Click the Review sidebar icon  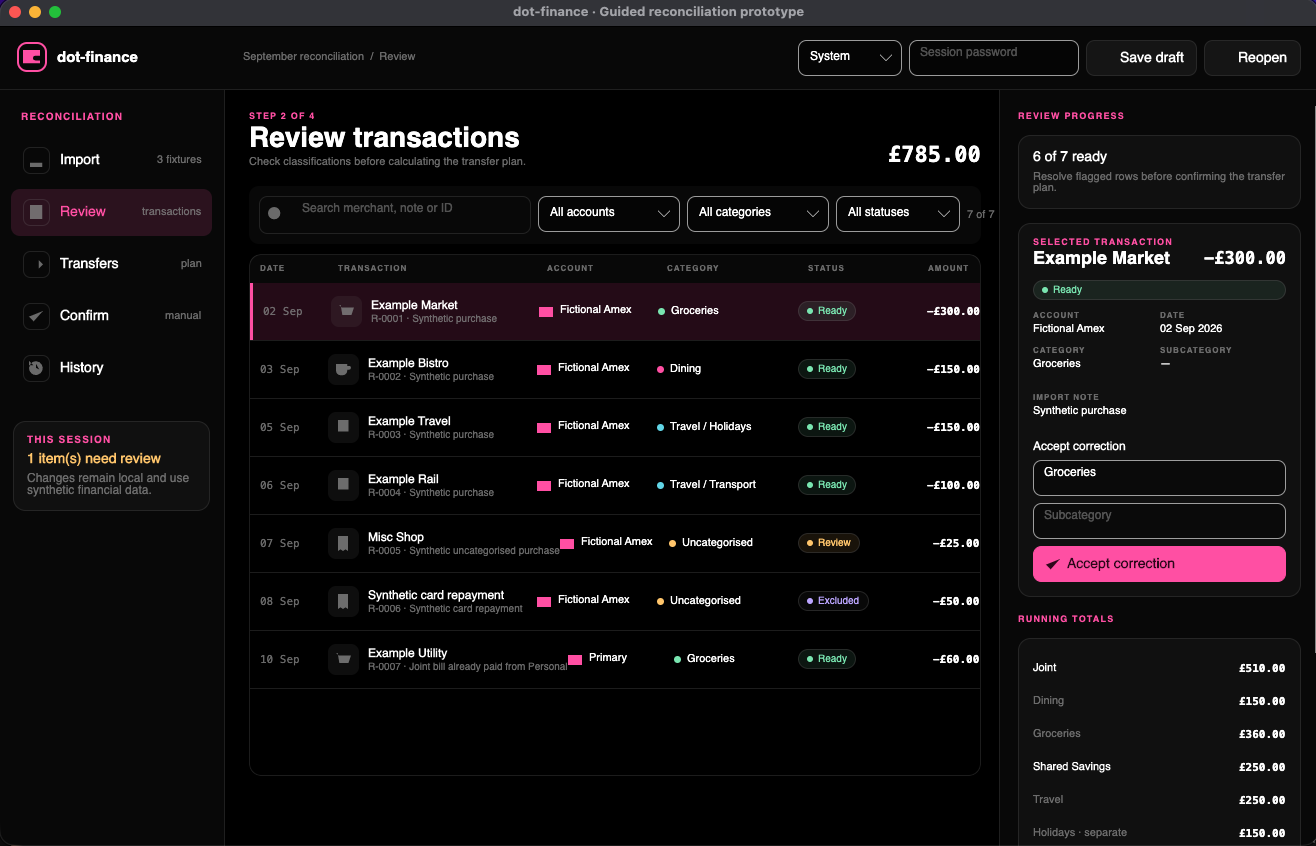[36, 212]
